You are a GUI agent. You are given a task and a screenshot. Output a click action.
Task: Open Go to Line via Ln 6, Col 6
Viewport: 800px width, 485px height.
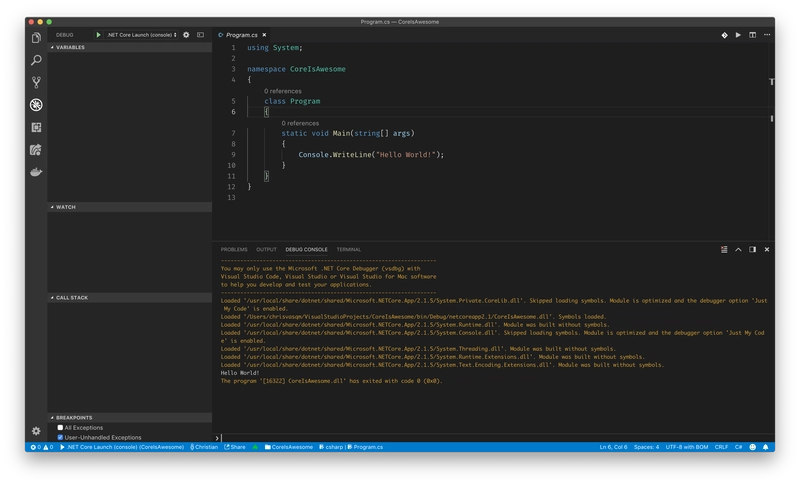click(x=613, y=447)
